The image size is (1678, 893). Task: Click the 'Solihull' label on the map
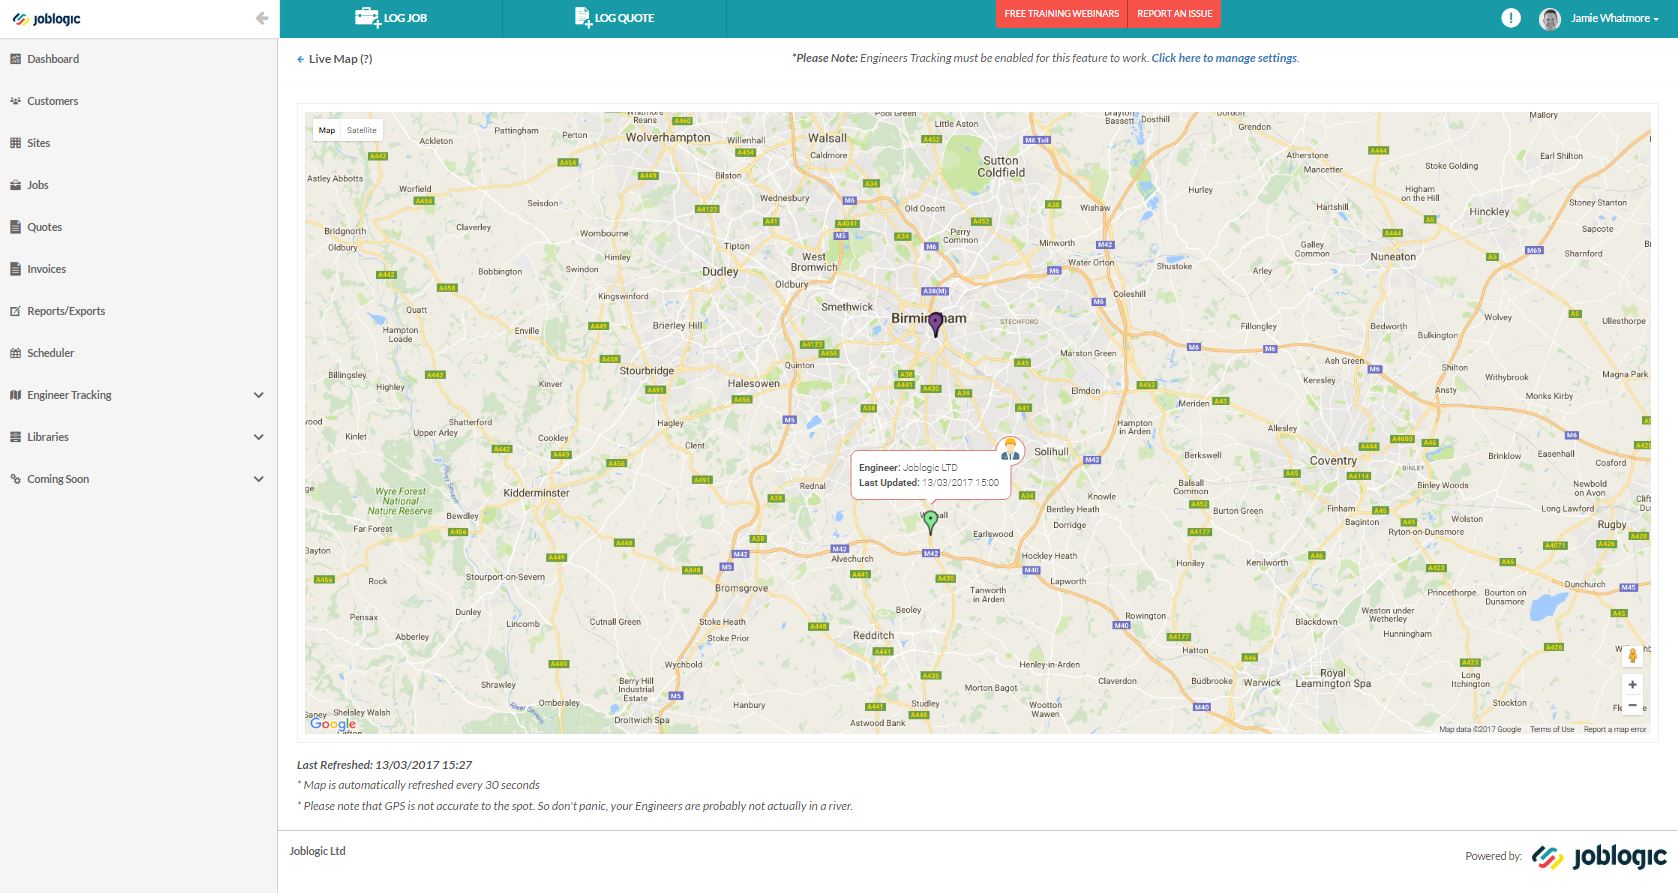click(x=1051, y=452)
